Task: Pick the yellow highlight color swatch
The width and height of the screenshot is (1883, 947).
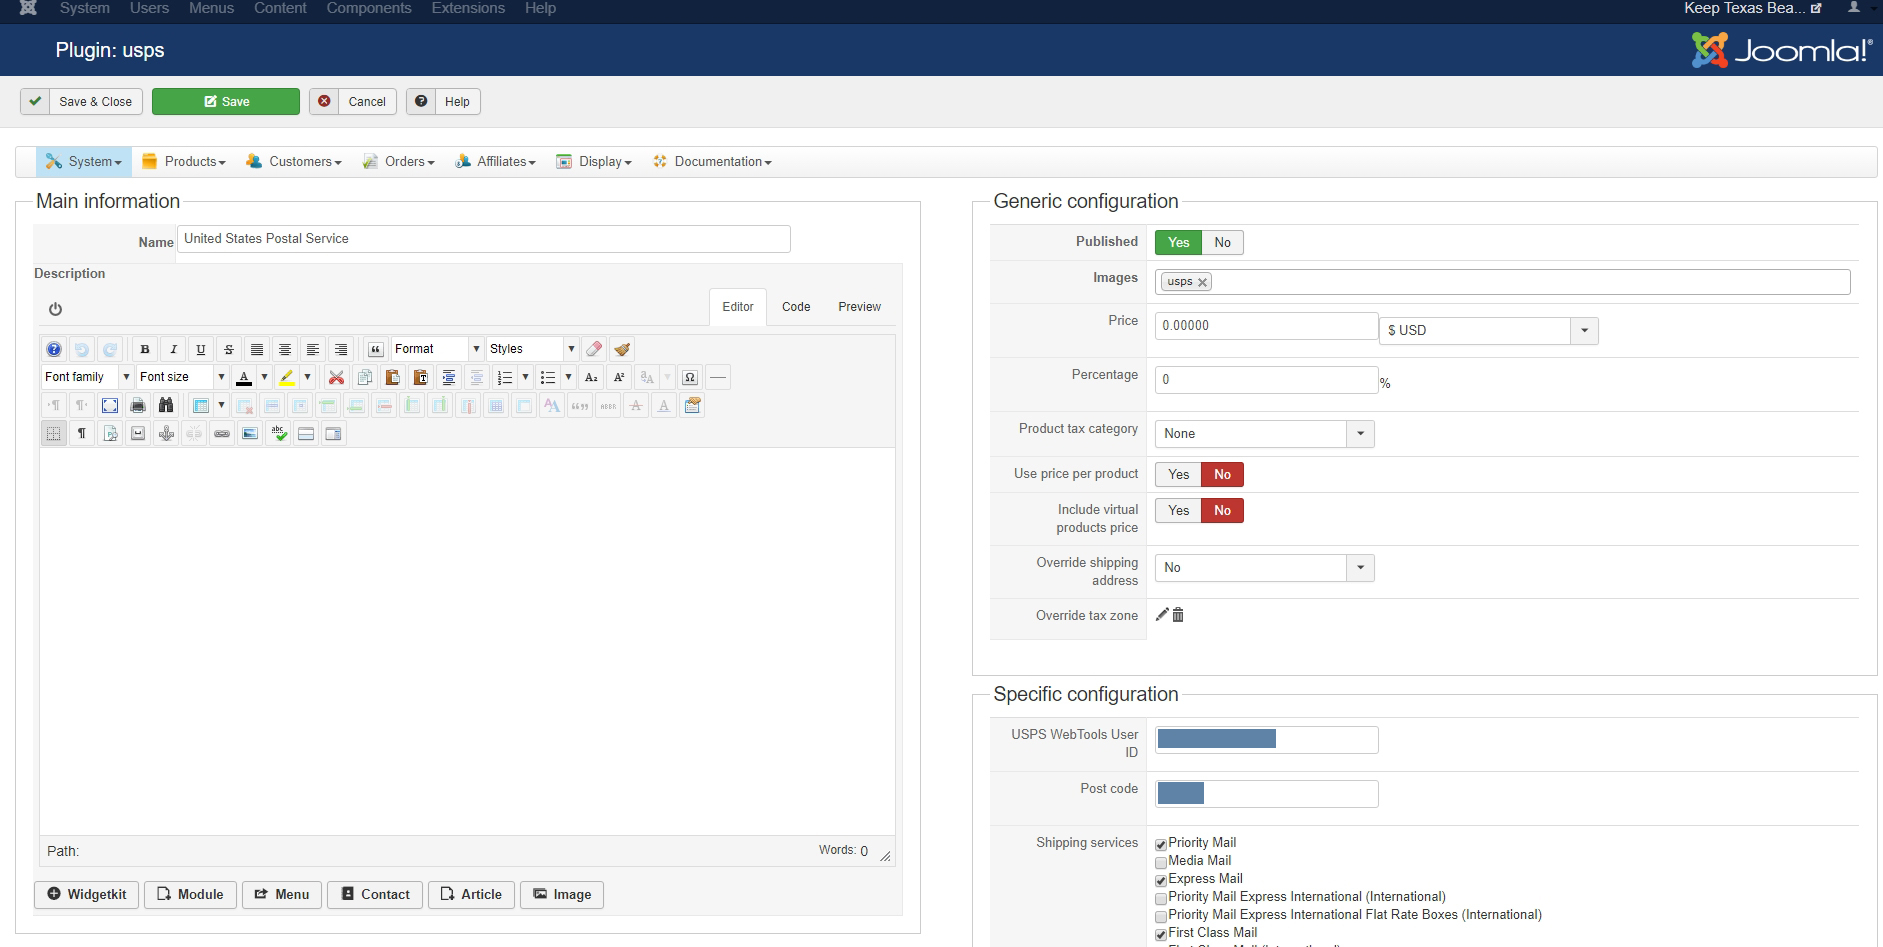Action: point(287,377)
